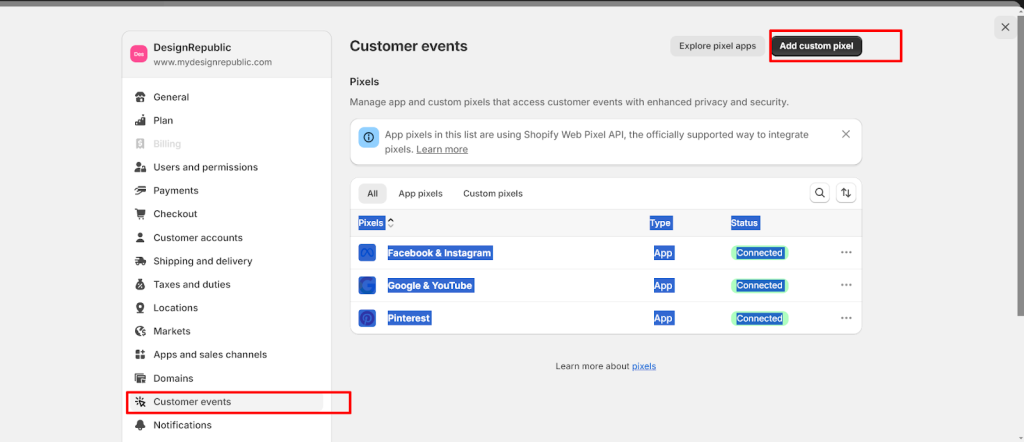The image size is (1024, 442).
Task: Open more options for Pinterest pixel
Action: 846,318
